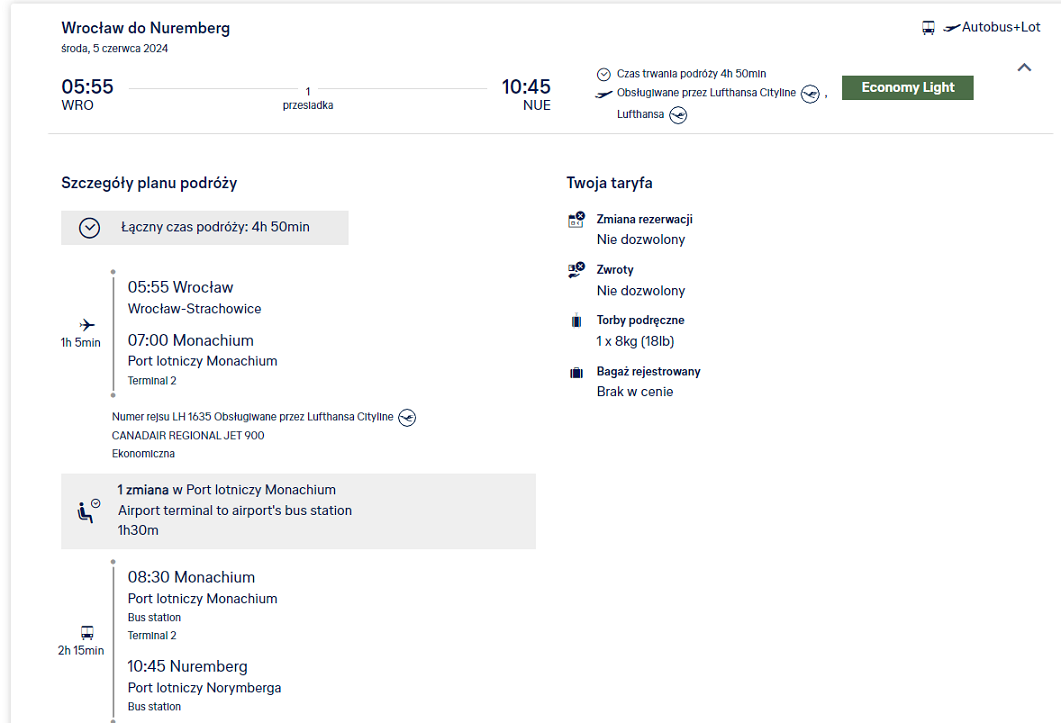
Task: Click Airport terminal to airport's bus station
Action: click(x=235, y=510)
